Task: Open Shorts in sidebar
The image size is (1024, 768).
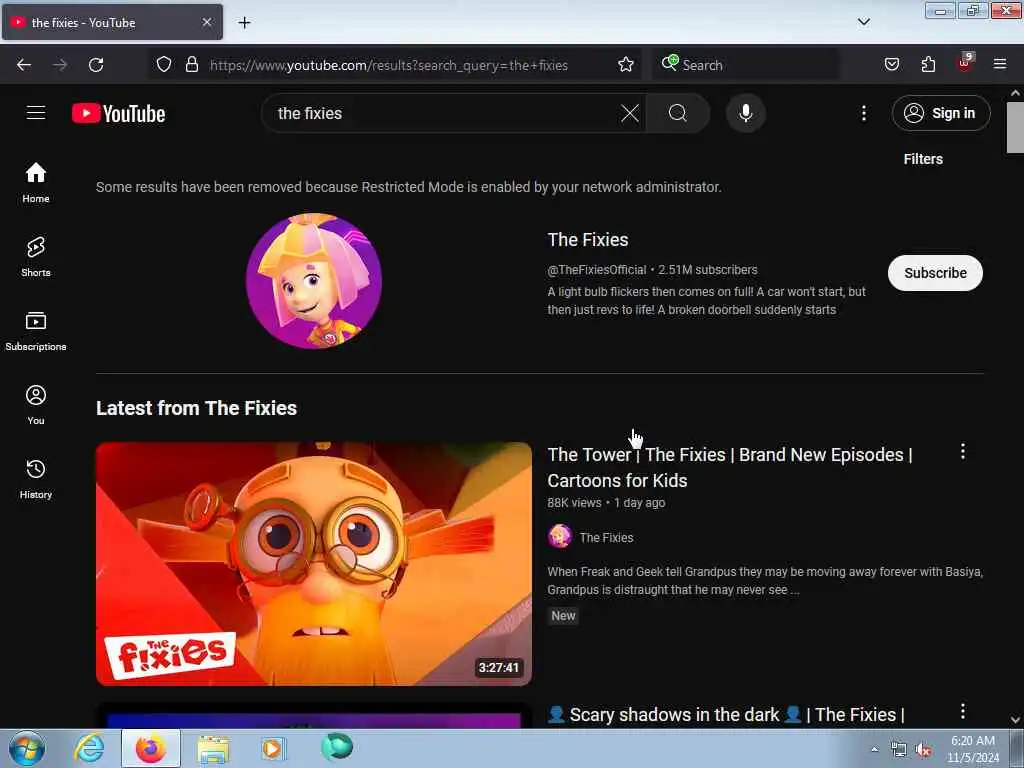Action: pos(36,257)
